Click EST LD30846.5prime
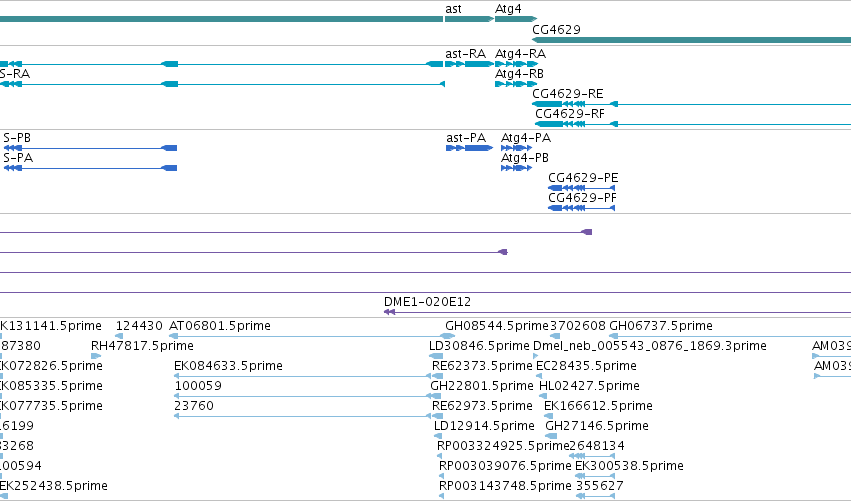Viewport: 851px width, 501px height. [479, 346]
